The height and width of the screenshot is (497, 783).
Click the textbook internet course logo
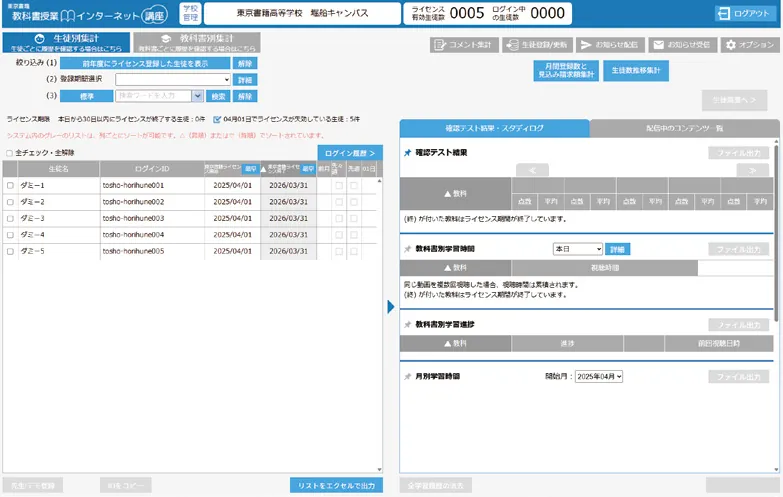point(88,14)
